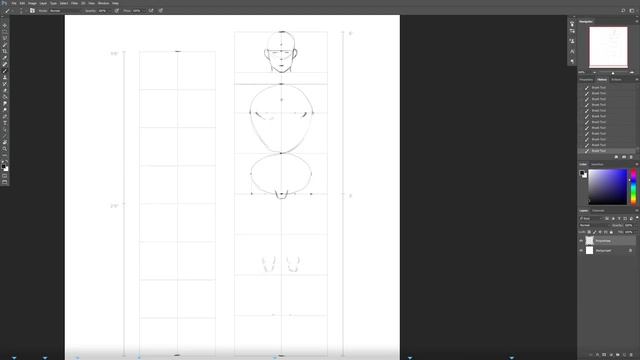Select the Move tool in the toolbar

(5, 25)
